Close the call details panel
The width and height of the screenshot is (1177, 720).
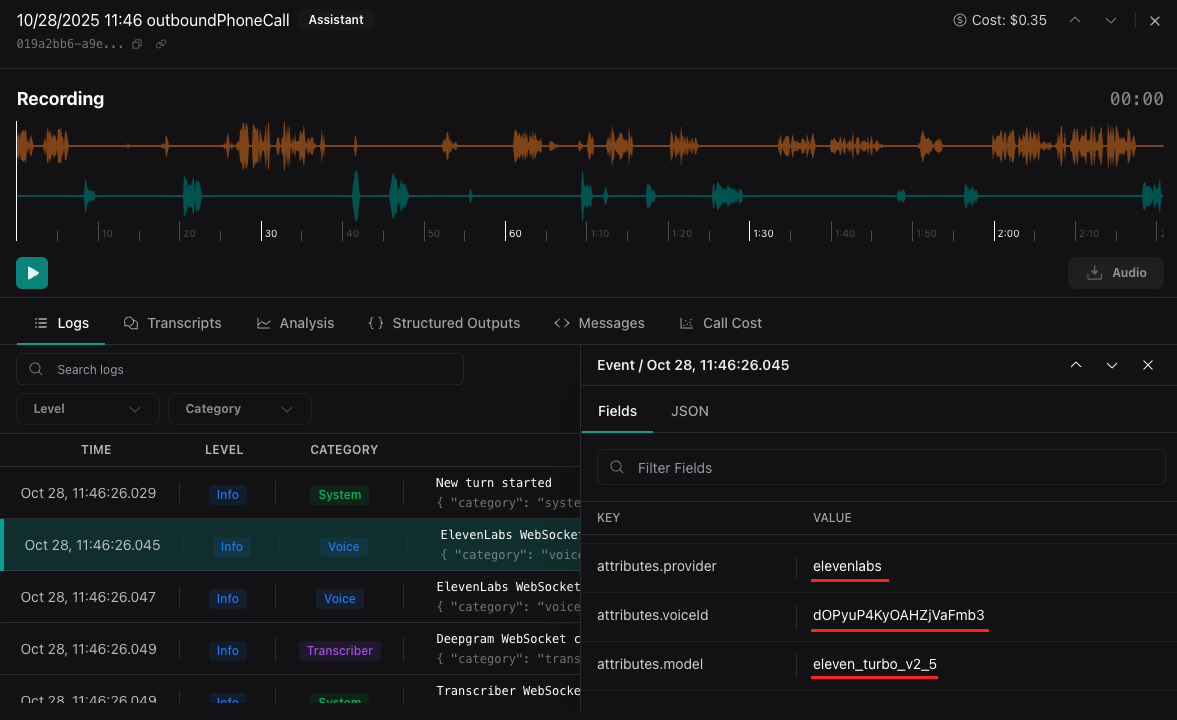(x=1154, y=20)
